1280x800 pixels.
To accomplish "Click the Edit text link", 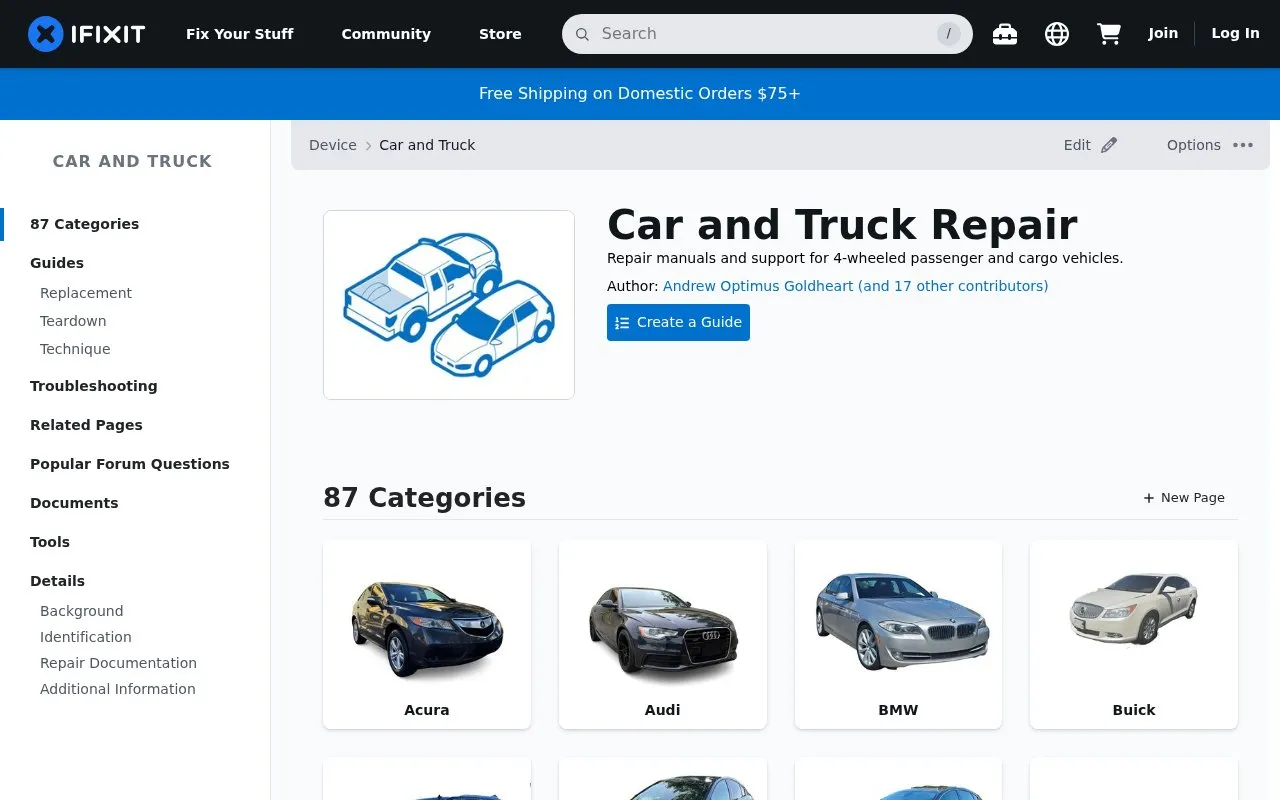I will pos(1077,145).
